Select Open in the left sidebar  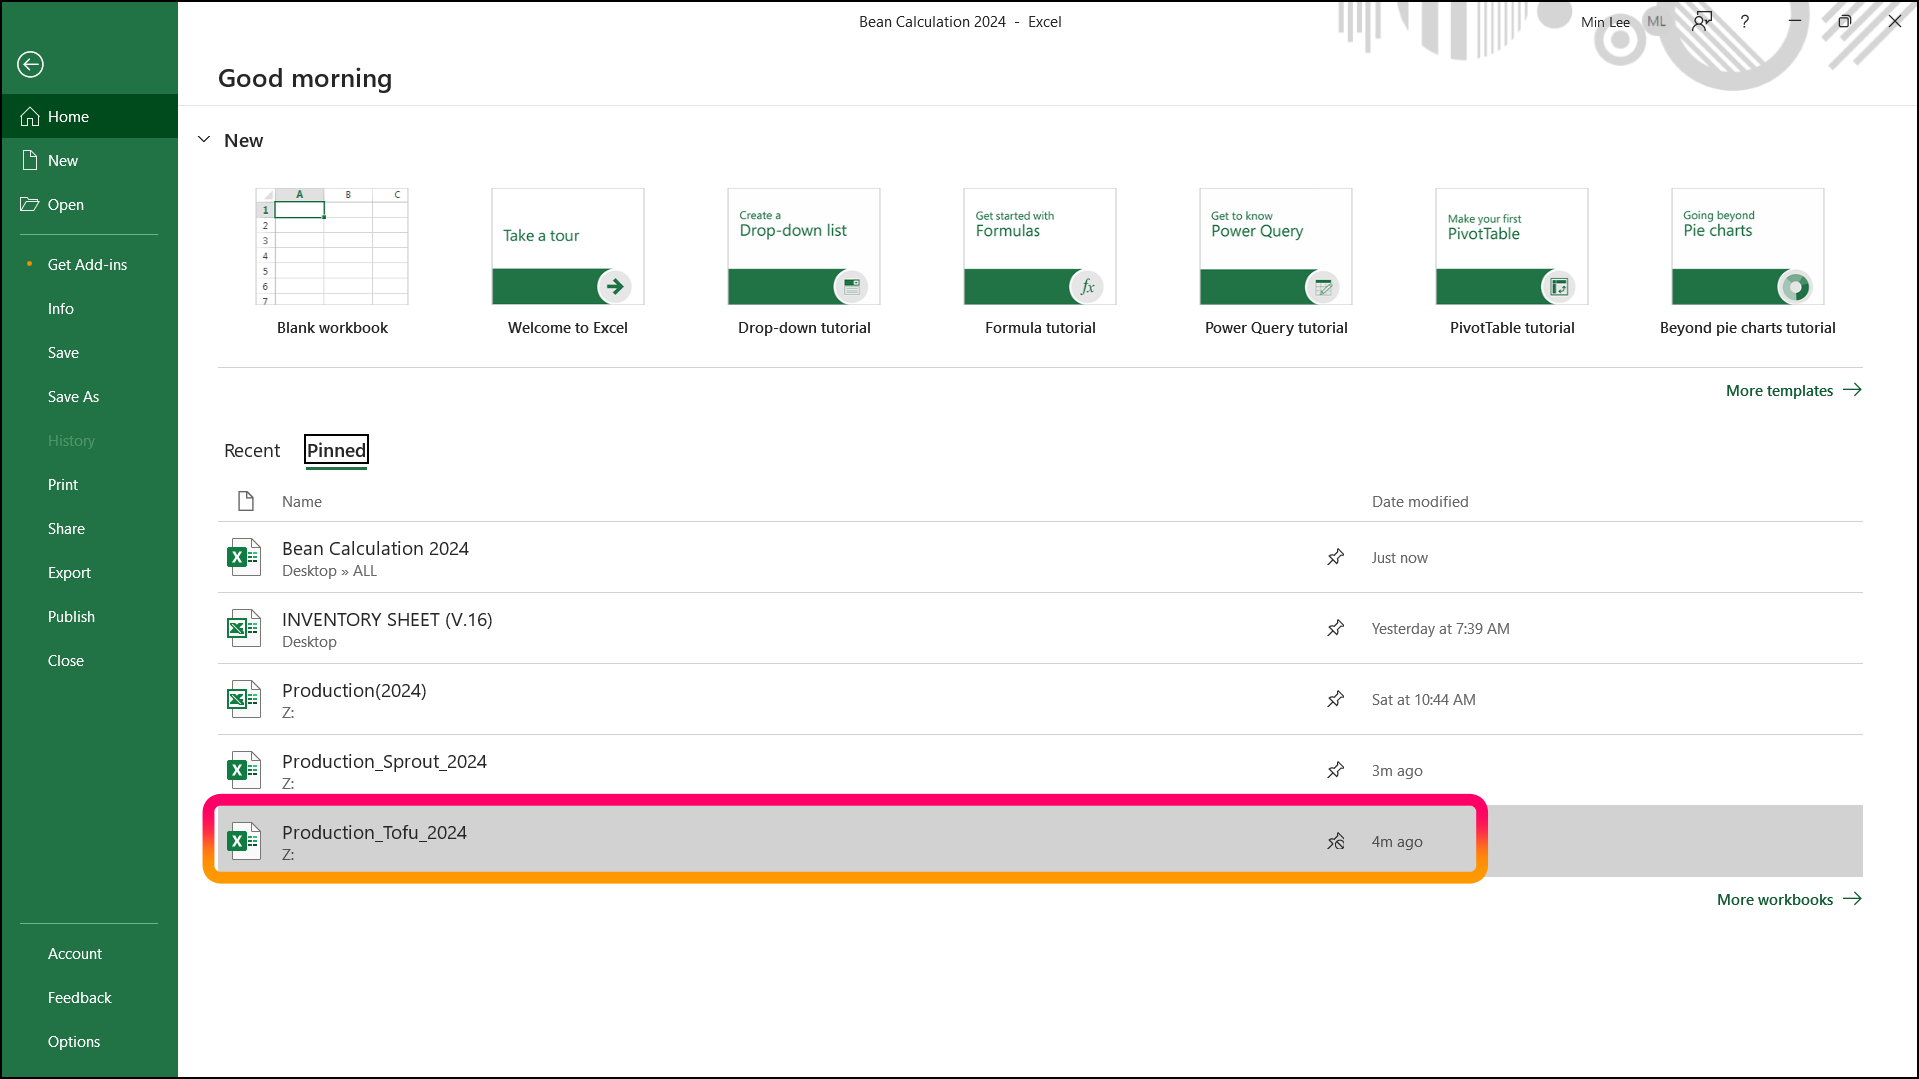point(89,204)
